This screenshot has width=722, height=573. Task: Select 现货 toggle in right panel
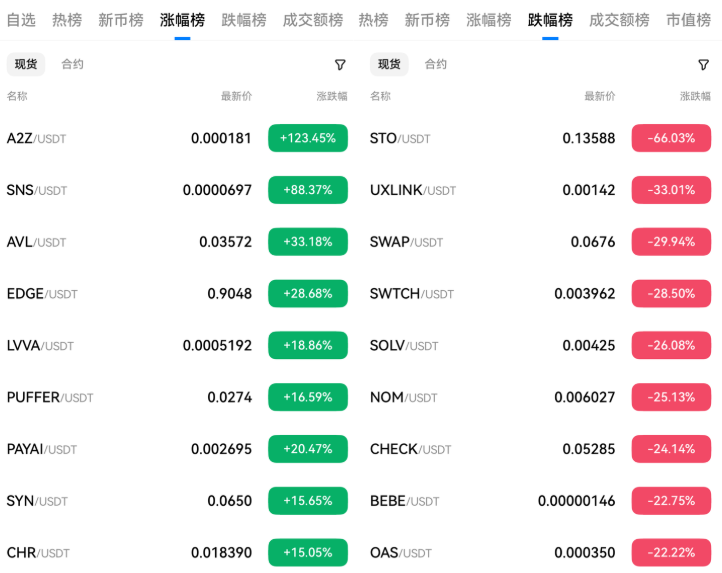coord(389,64)
